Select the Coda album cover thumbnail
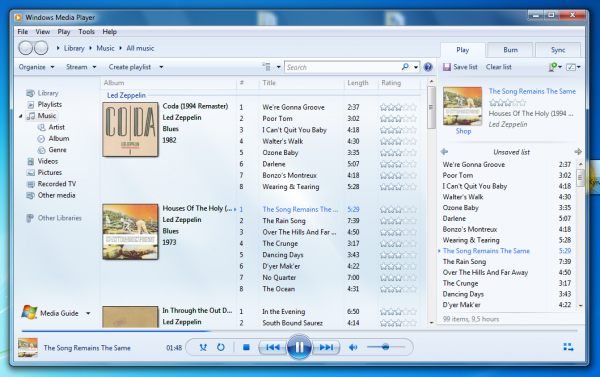 [x=130, y=129]
